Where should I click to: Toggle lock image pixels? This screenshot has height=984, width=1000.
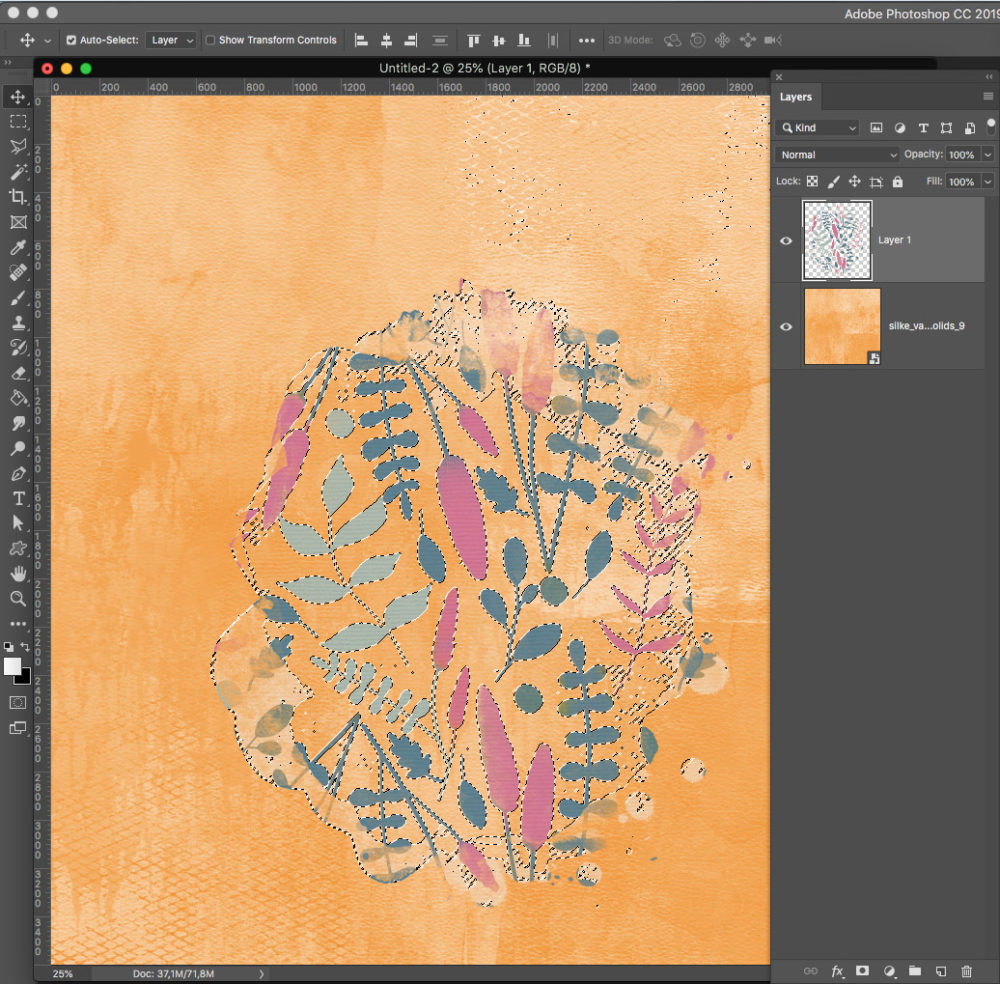click(834, 182)
